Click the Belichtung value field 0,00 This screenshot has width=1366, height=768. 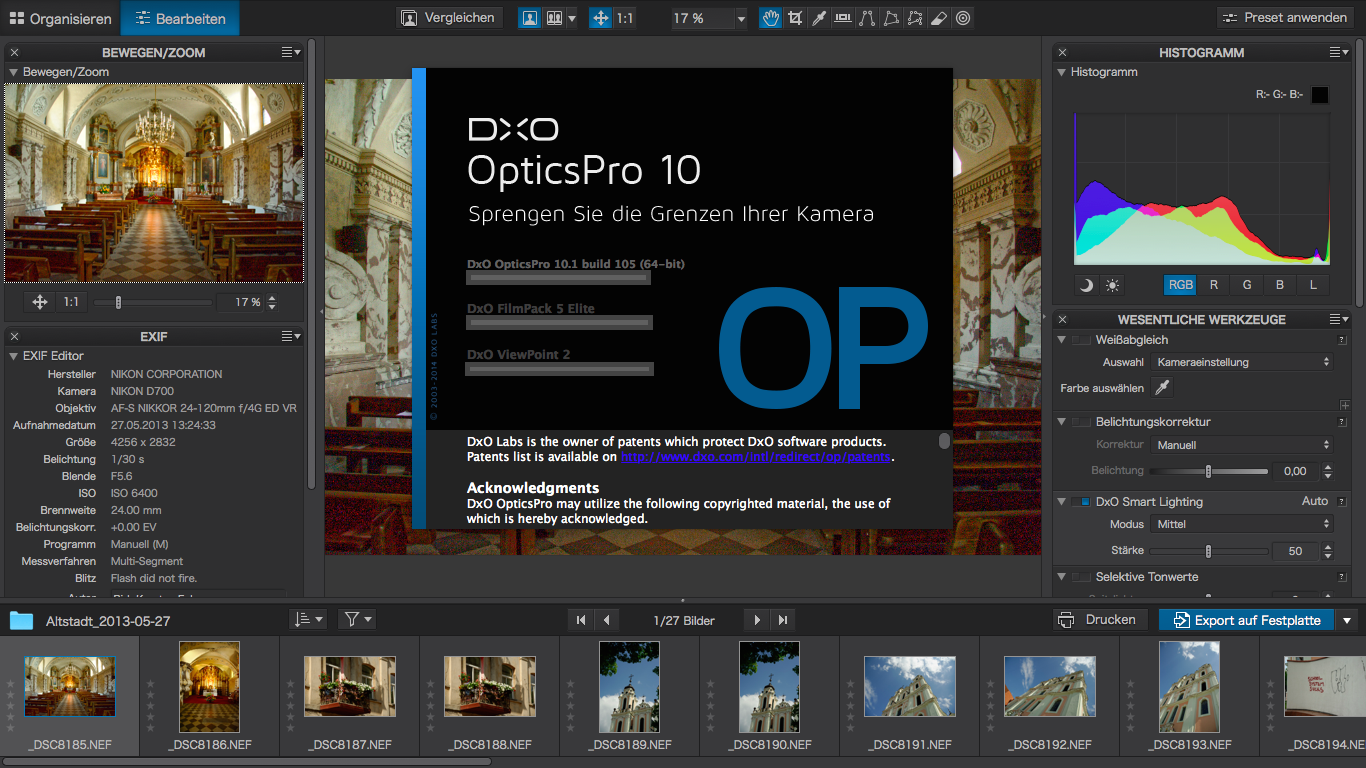pos(1294,471)
